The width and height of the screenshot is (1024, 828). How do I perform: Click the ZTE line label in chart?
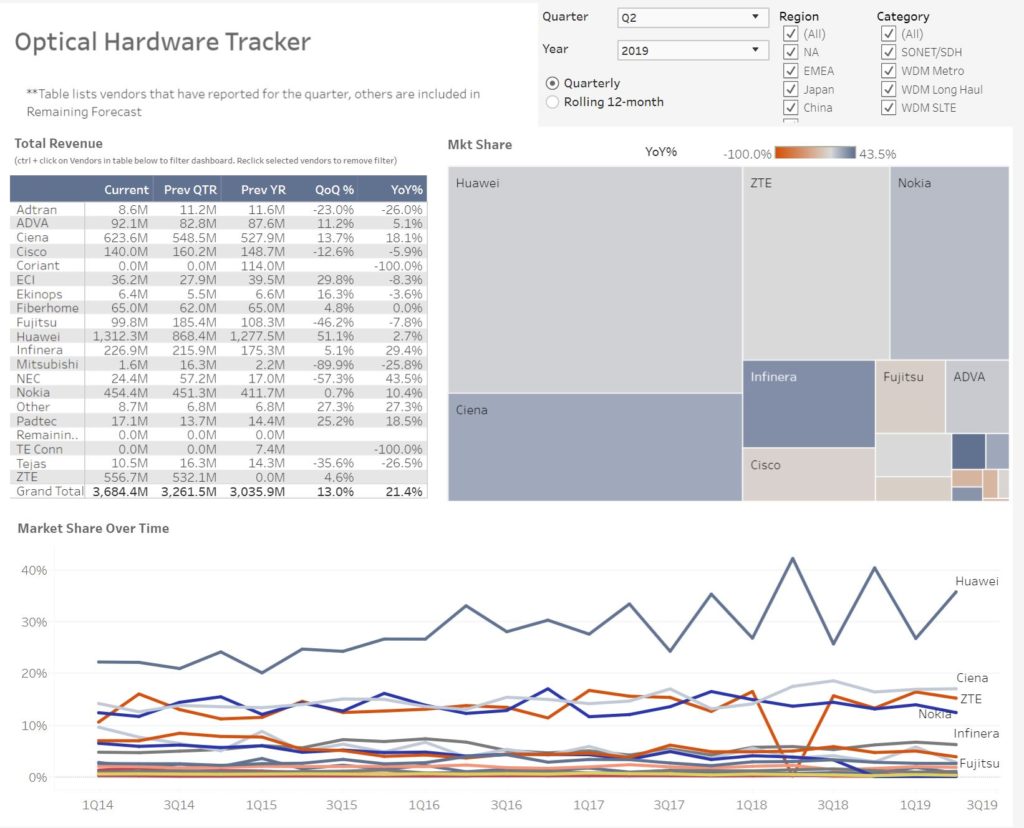click(970, 699)
